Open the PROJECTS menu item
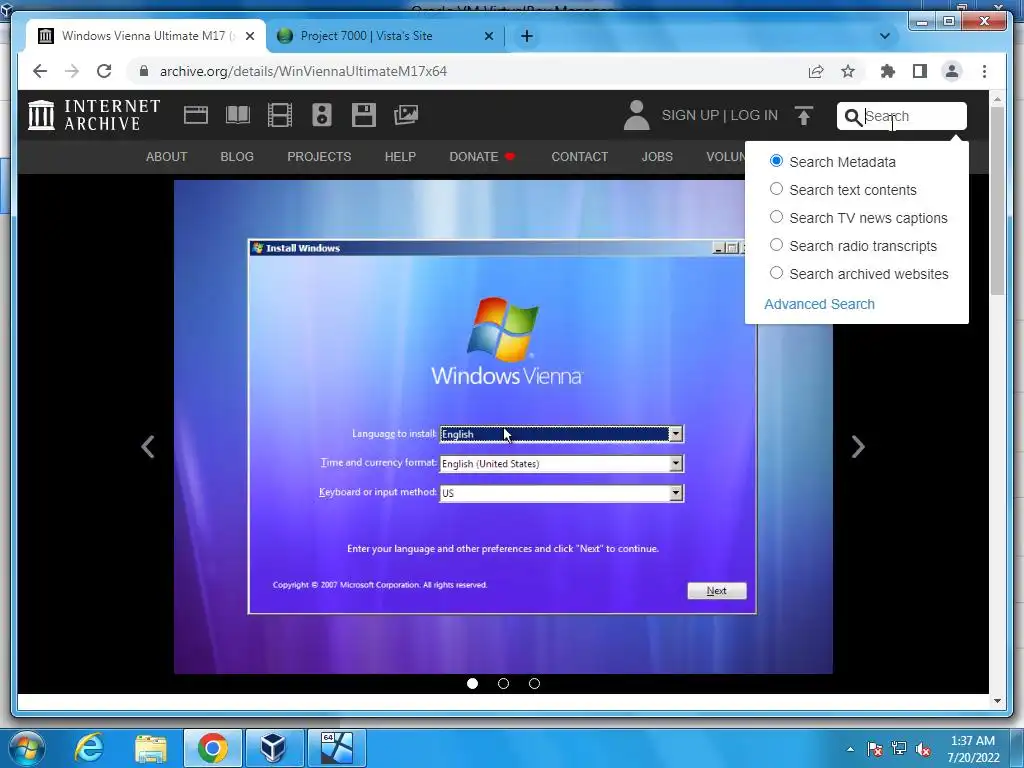Image resolution: width=1024 pixels, height=768 pixels. coord(319,157)
